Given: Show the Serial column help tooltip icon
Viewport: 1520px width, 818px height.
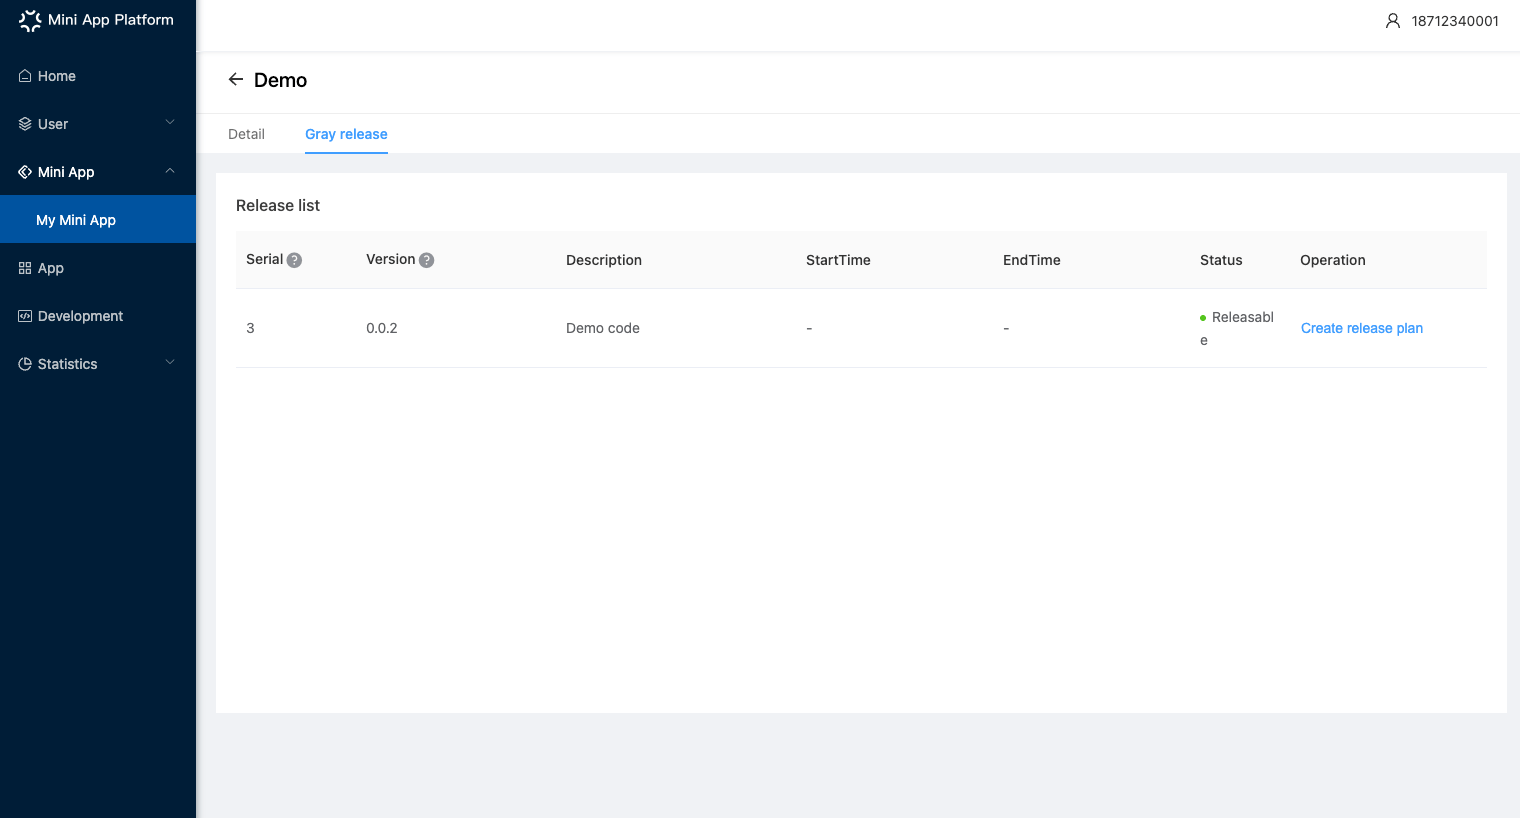Looking at the screenshot, I should pos(294,260).
